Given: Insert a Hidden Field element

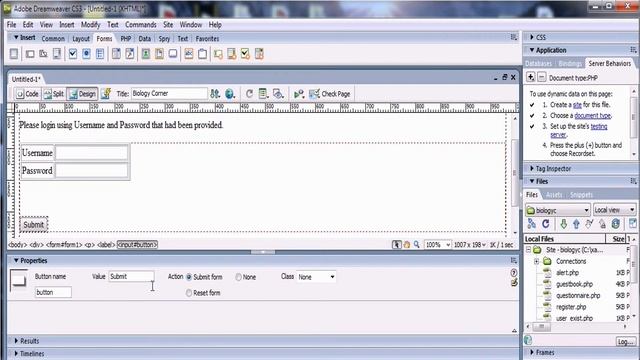Looking at the screenshot, I should 43,54.
